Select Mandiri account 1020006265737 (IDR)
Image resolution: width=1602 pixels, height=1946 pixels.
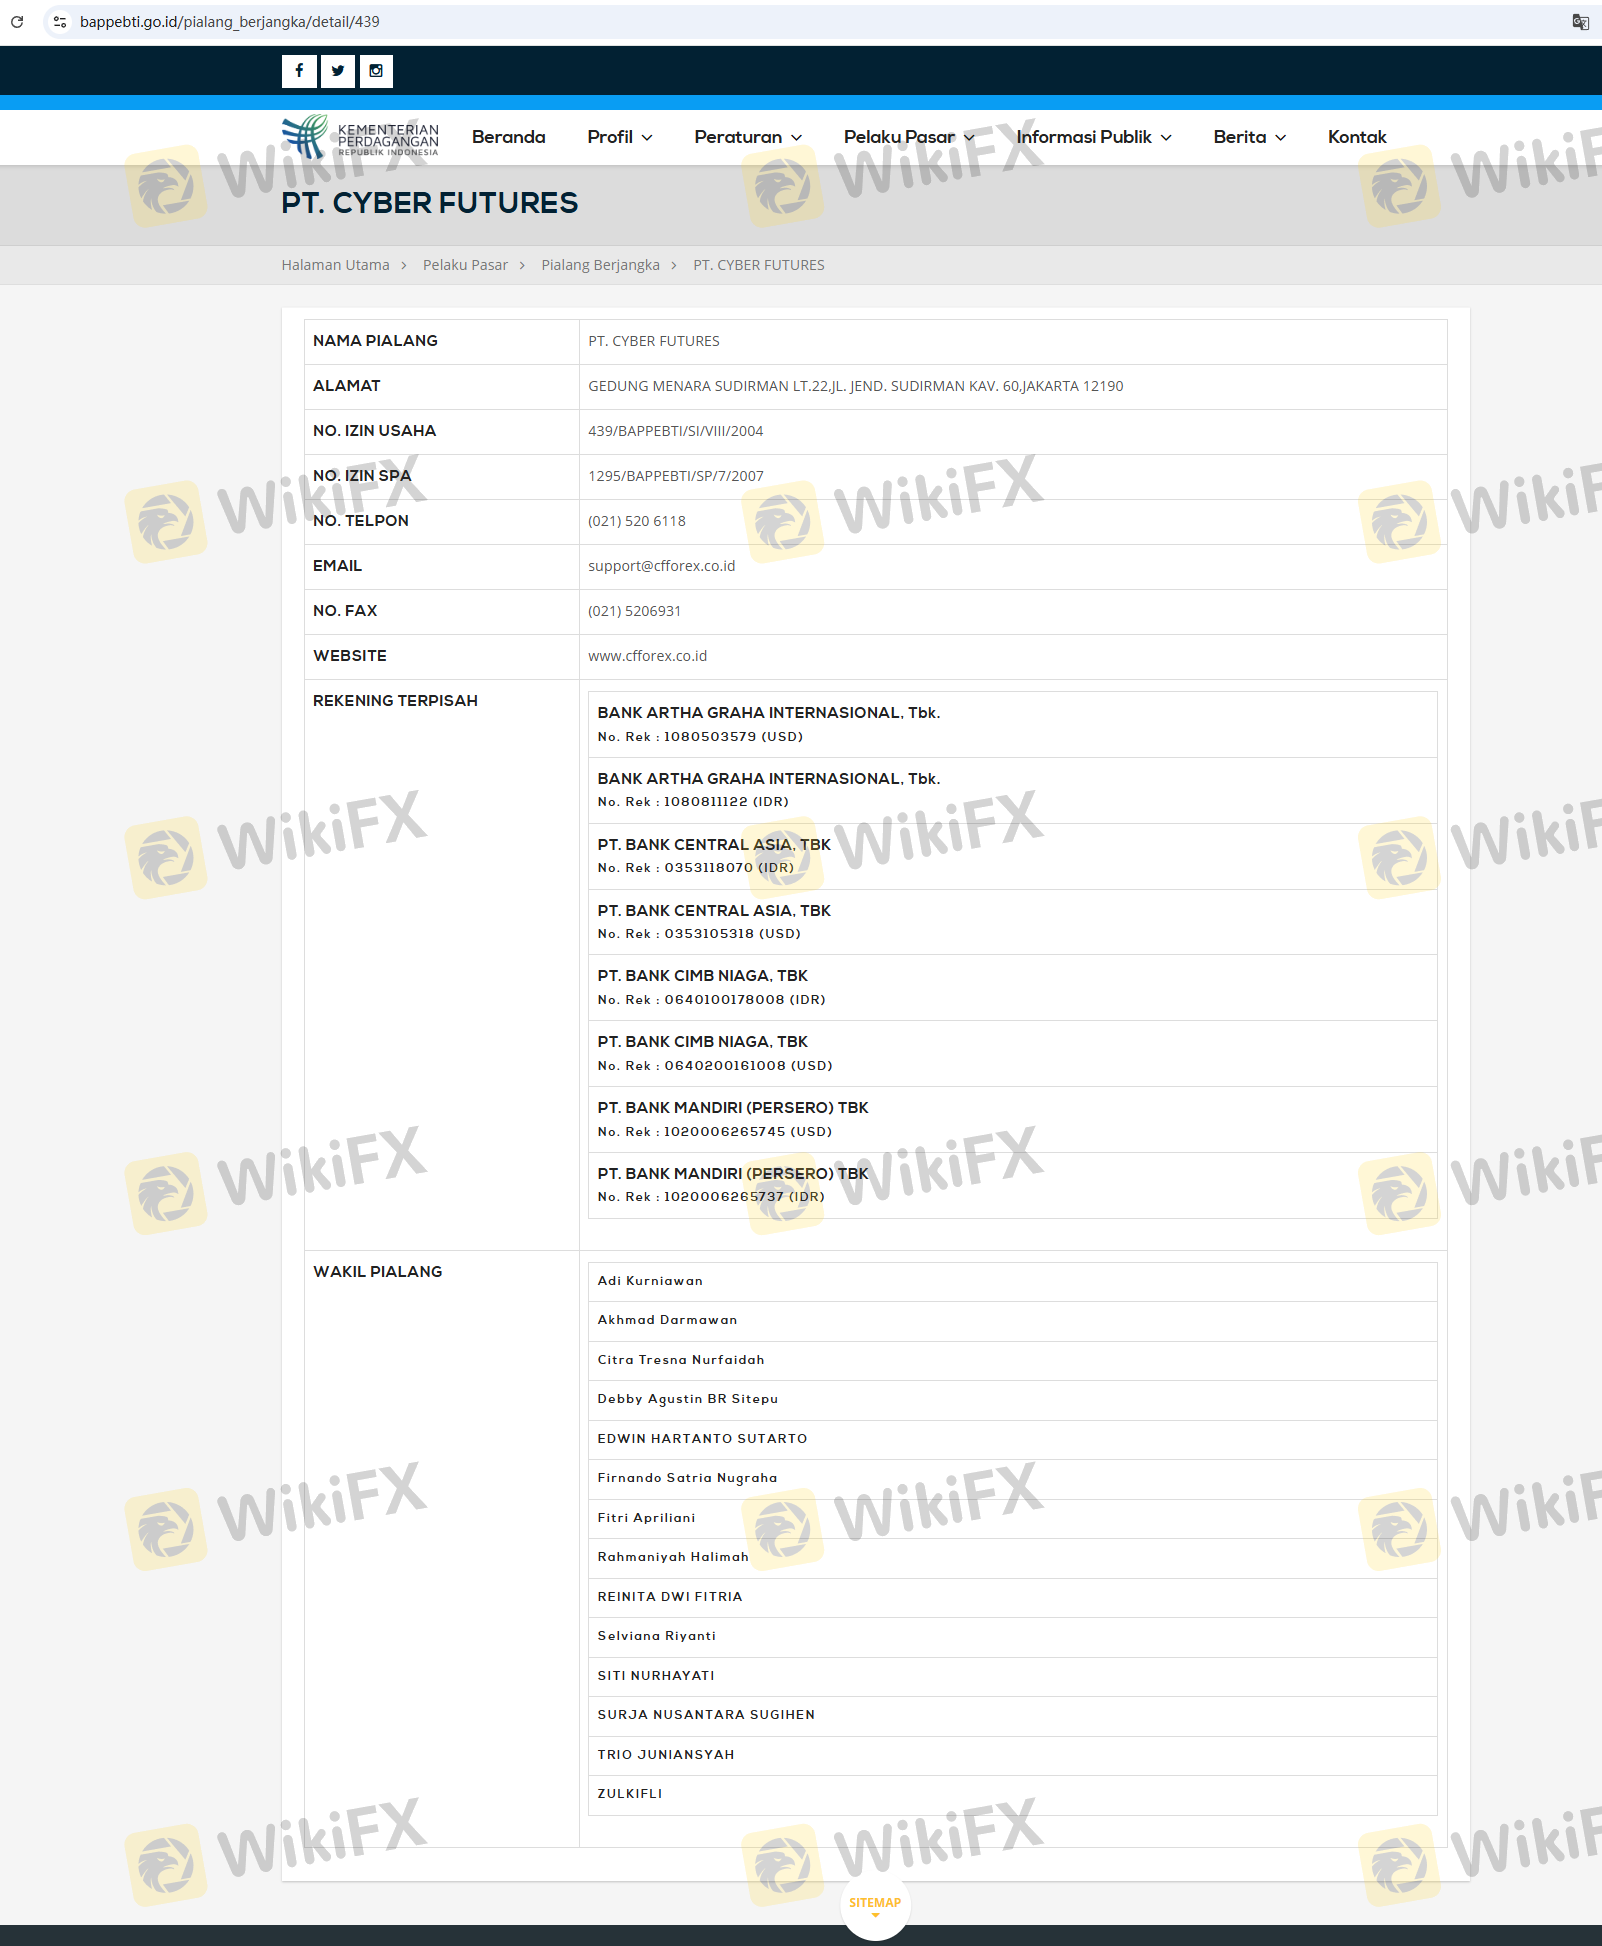coord(1013,1186)
